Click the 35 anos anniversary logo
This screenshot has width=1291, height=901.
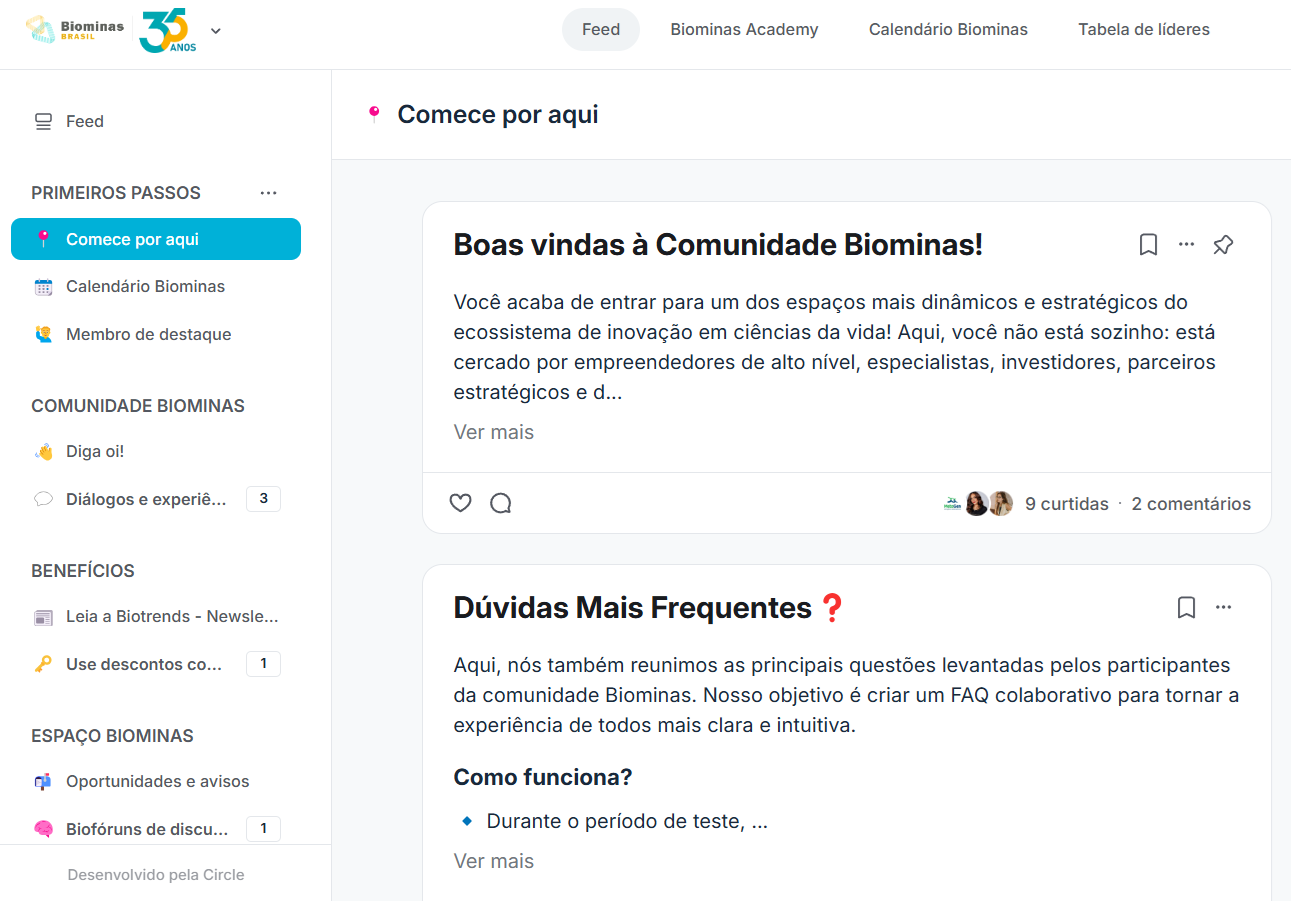[167, 31]
